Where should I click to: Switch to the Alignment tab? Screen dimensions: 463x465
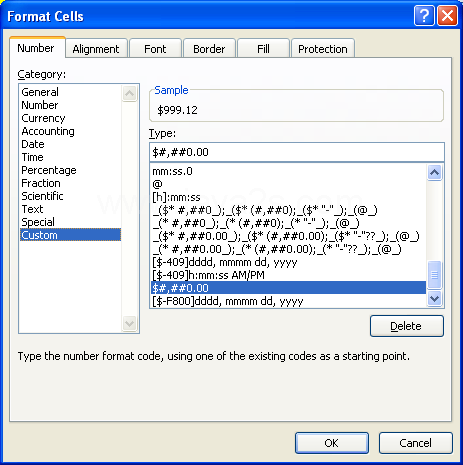pyautogui.click(x=96, y=49)
